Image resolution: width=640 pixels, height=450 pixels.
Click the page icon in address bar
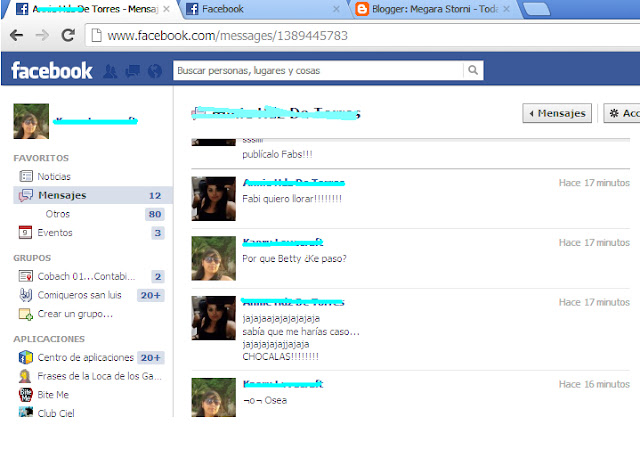[x=96, y=36]
